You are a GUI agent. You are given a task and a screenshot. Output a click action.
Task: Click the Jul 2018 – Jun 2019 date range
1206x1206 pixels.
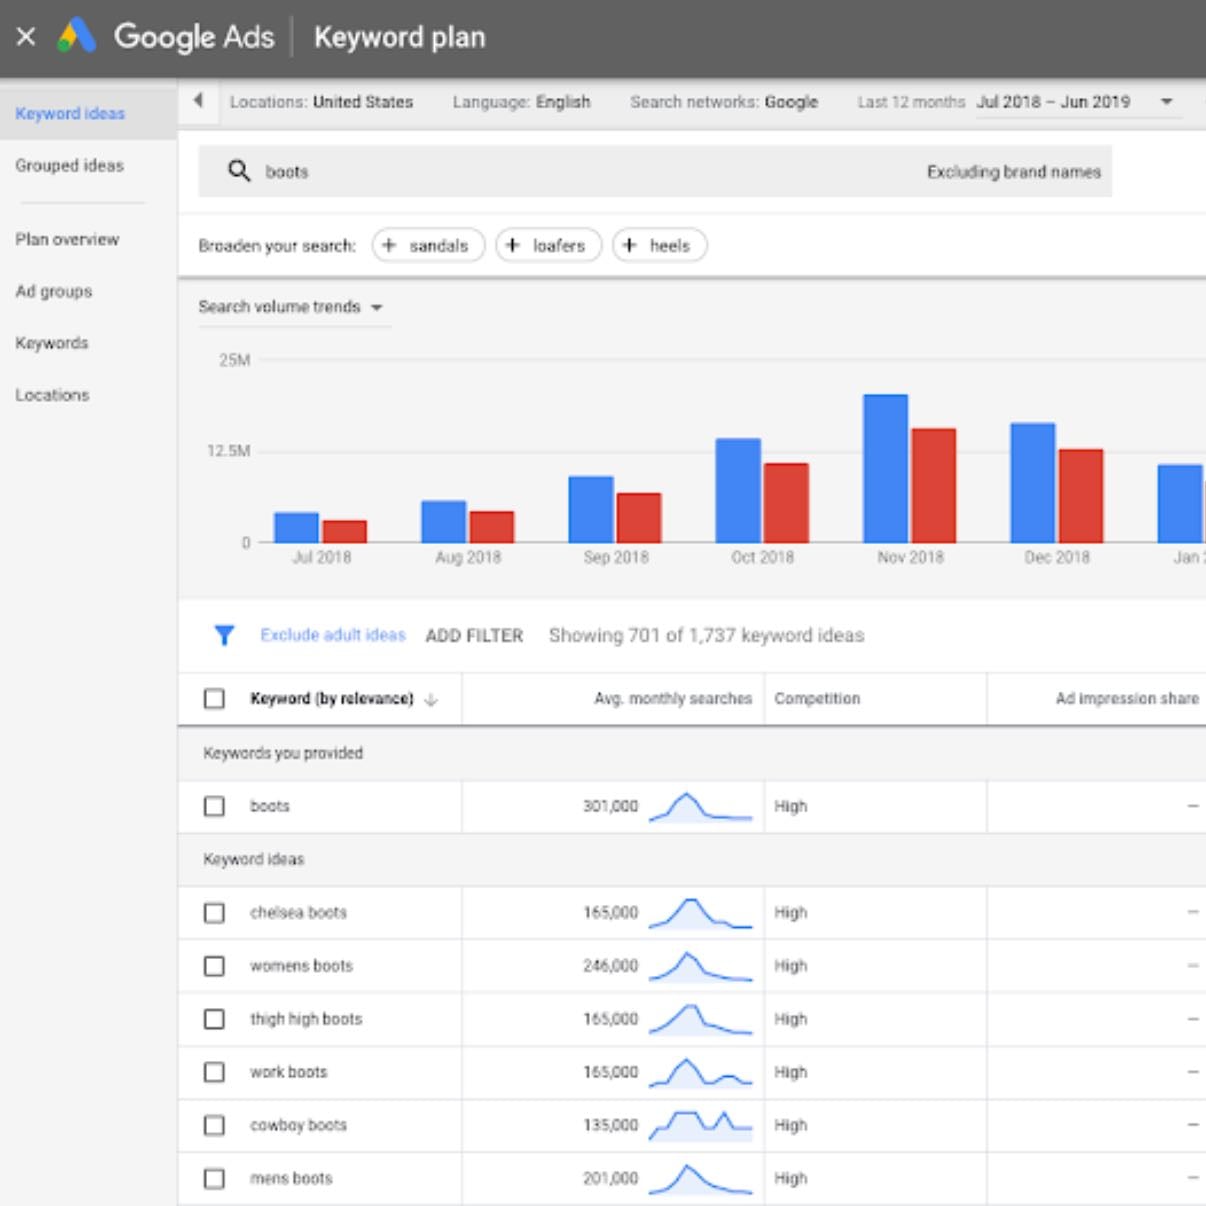click(x=1053, y=102)
